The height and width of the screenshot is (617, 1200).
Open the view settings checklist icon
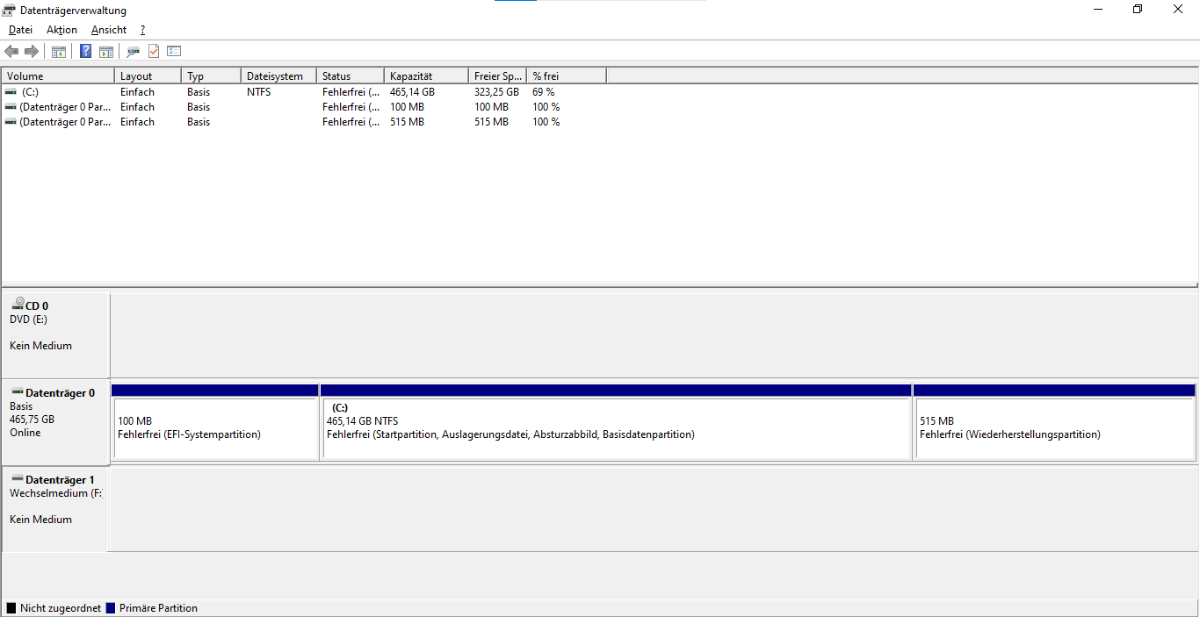point(174,51)
